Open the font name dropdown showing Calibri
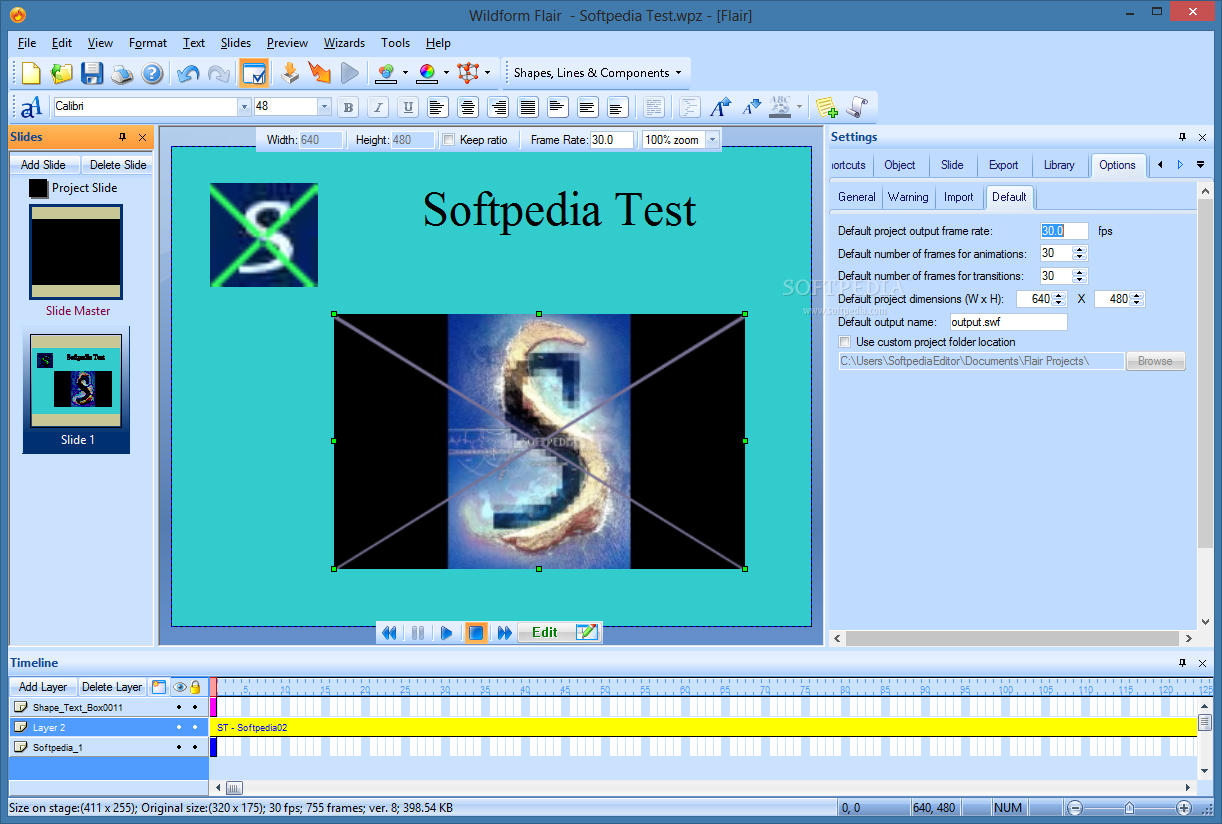1222x824 pixels. click(x=244, y=107)
